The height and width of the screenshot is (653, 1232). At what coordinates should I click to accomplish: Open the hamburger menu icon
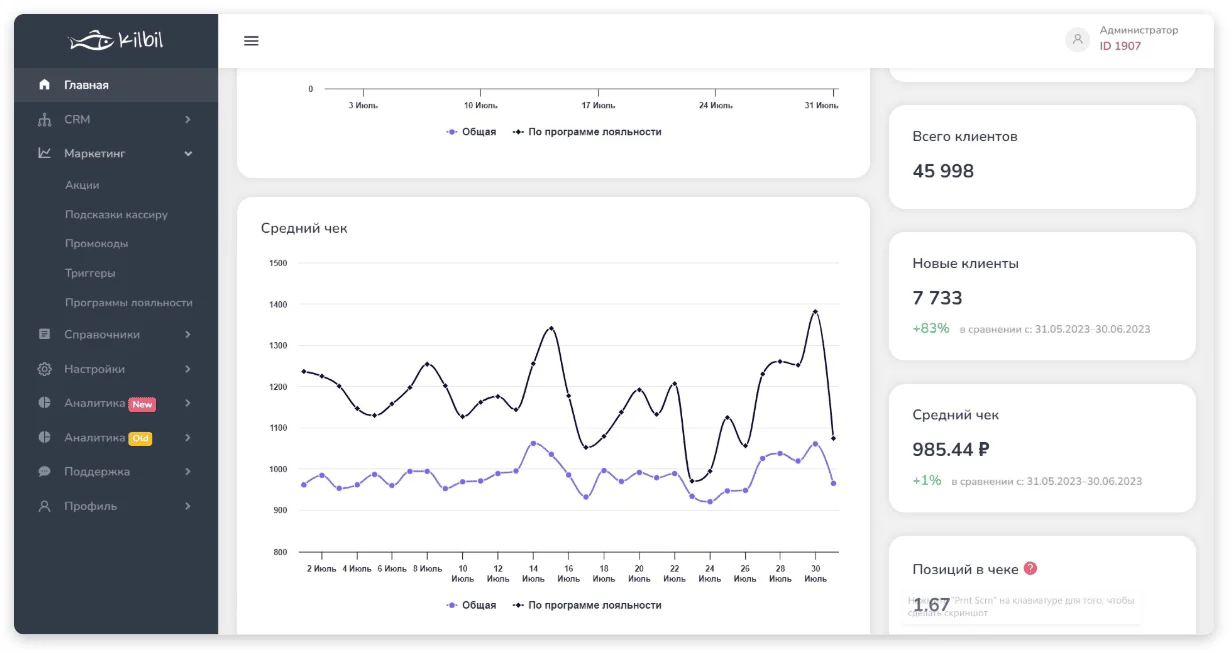point(251,41)
